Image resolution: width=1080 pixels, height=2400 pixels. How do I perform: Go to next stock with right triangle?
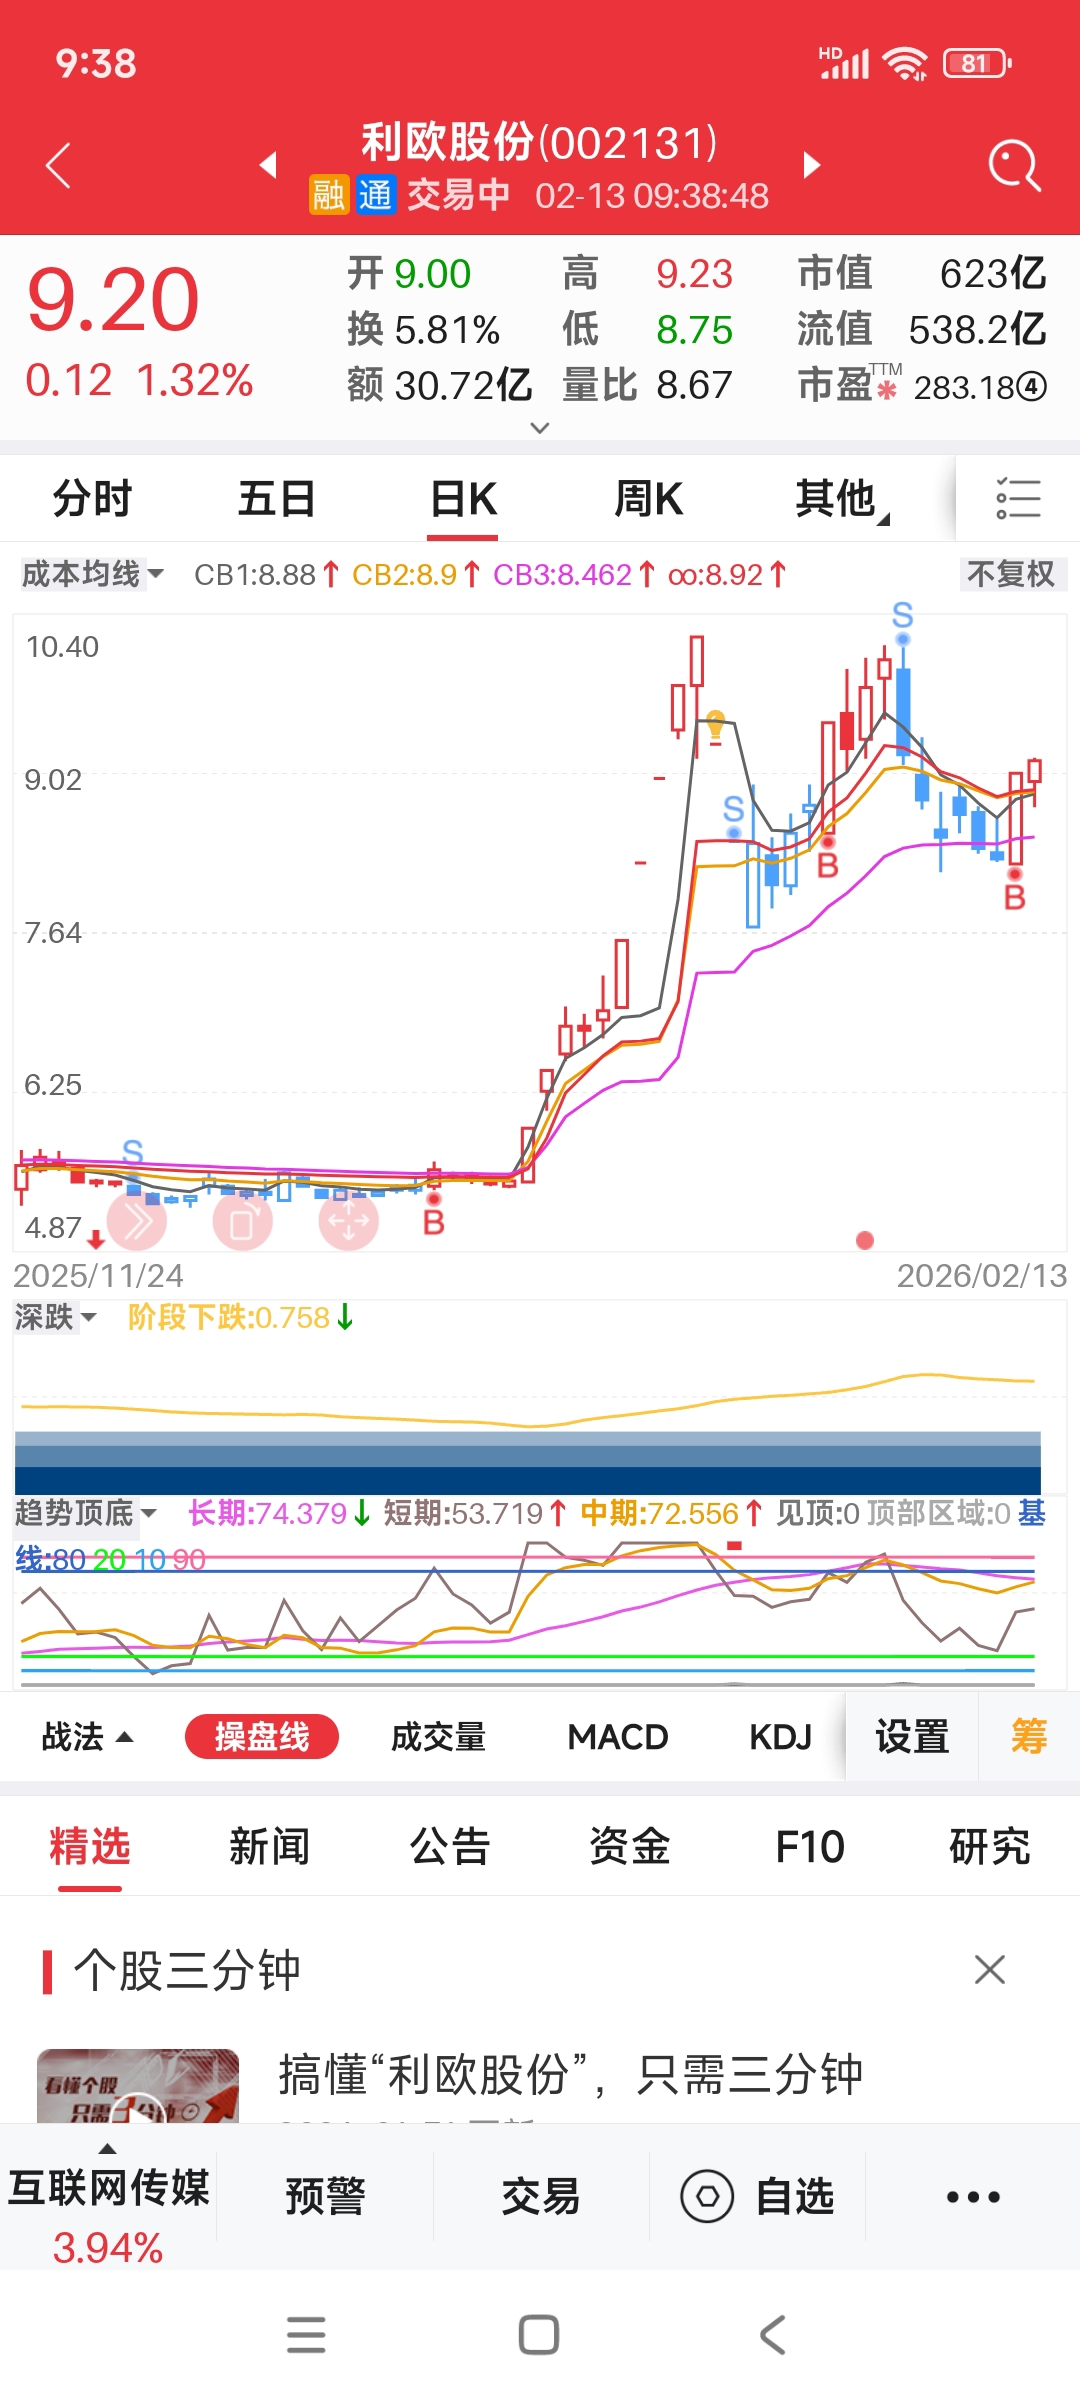812,165
